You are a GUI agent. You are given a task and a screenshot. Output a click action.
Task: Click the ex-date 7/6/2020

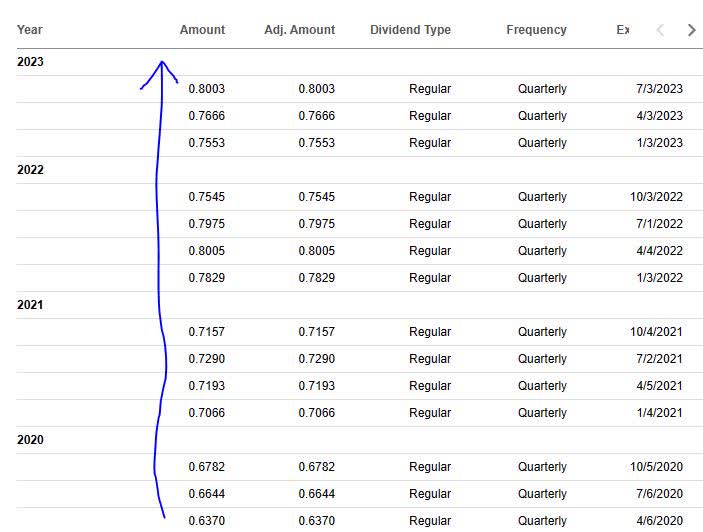(x=660, y=493)
